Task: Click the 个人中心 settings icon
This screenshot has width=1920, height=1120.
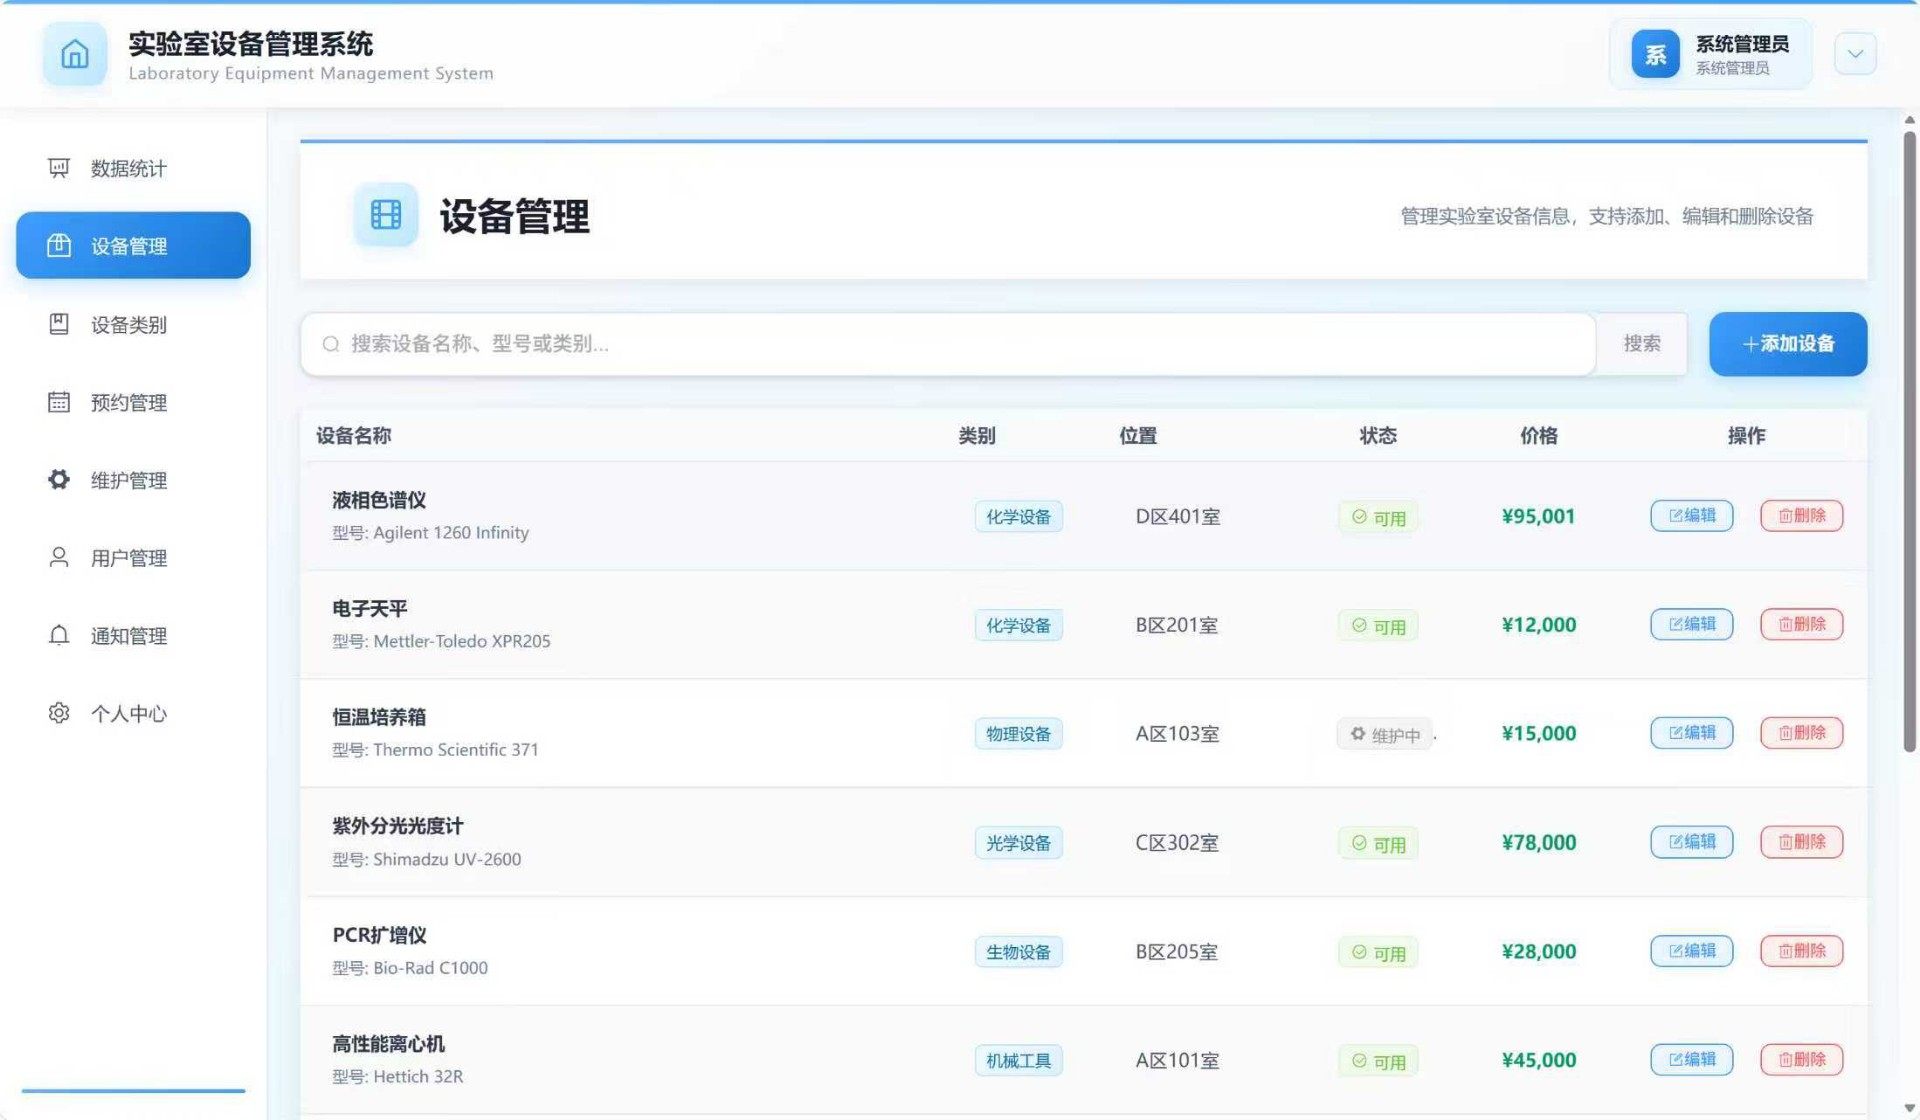Action: (x=59, y=713)
